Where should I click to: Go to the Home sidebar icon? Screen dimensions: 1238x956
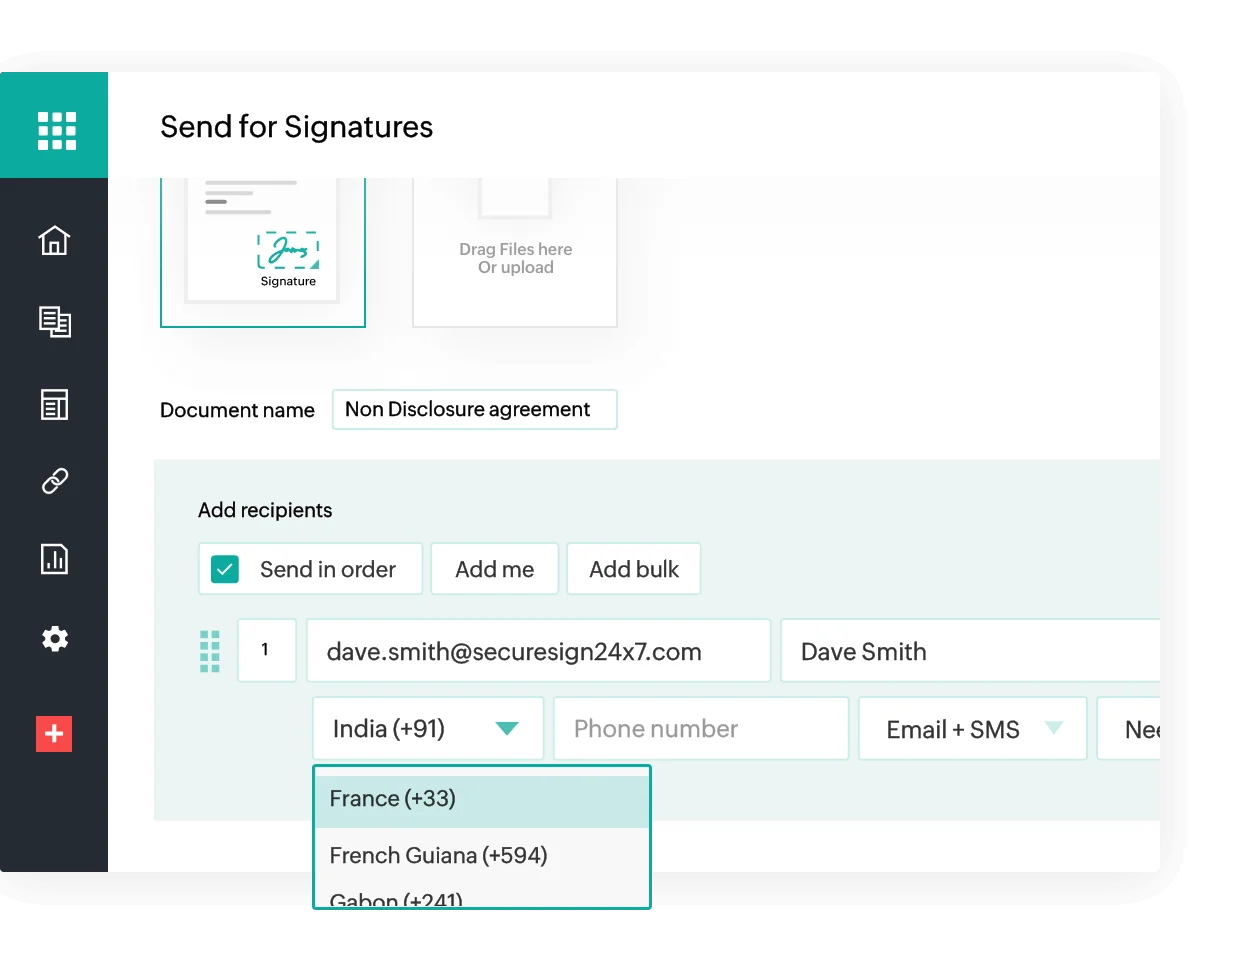click(54, 241)
